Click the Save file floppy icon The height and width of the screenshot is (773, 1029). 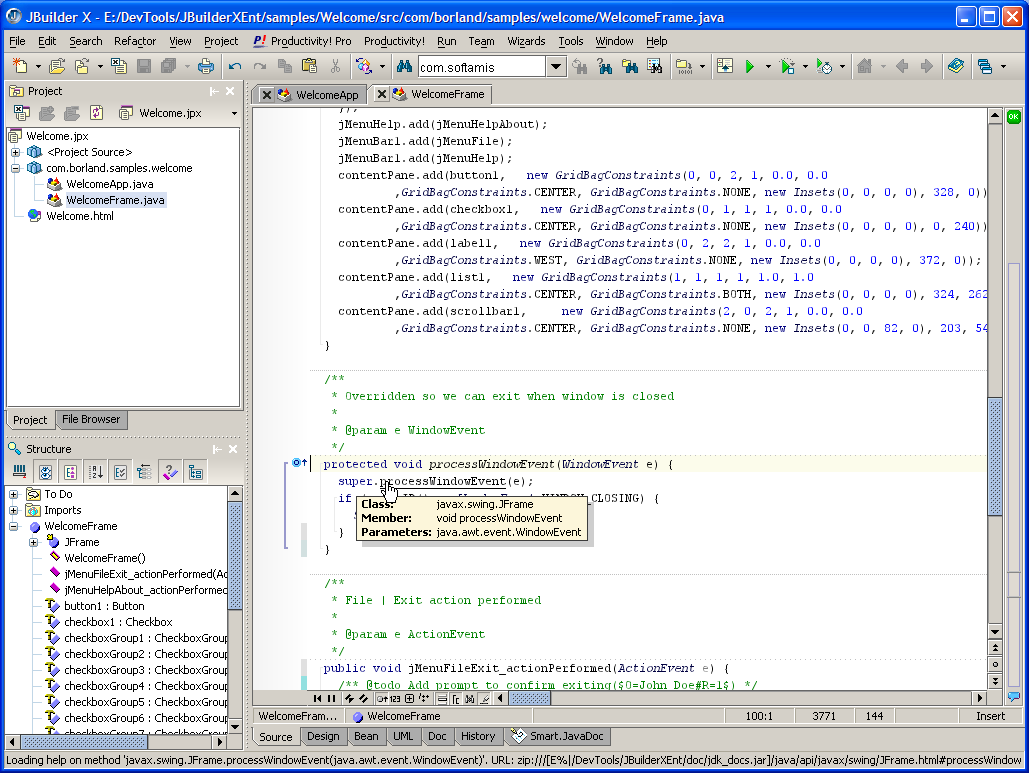pos(144,67)
